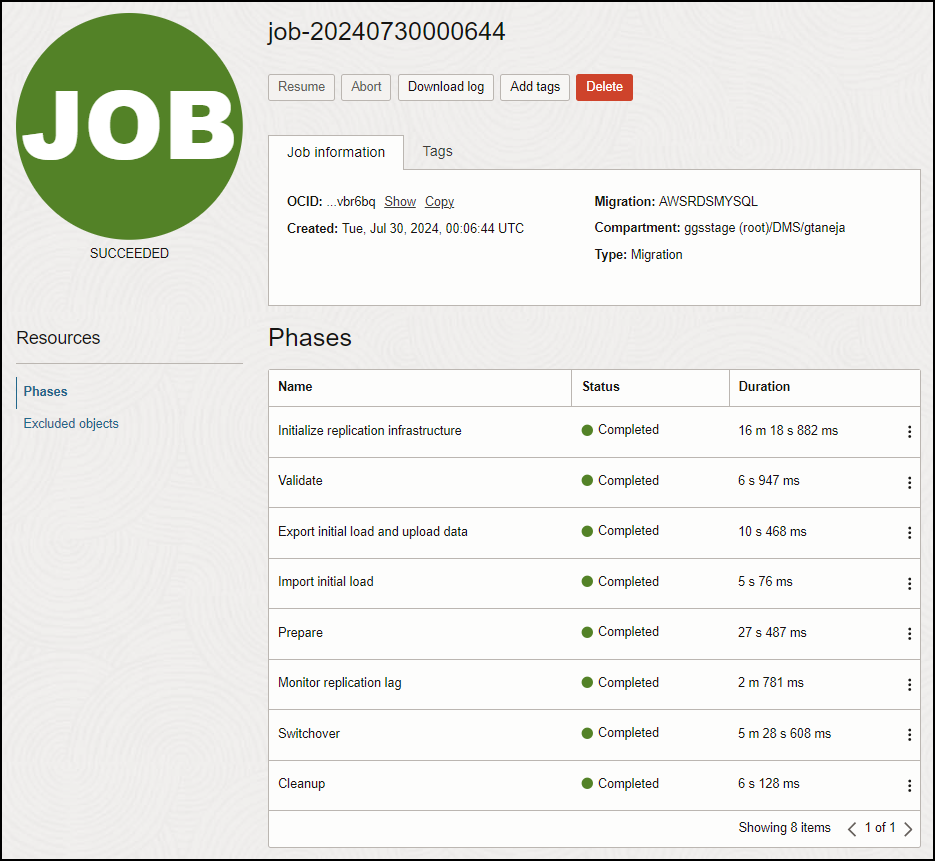
Task: Open actions for Export initial load and upload data
Action: pyautogui.click(x=909, y=532)
